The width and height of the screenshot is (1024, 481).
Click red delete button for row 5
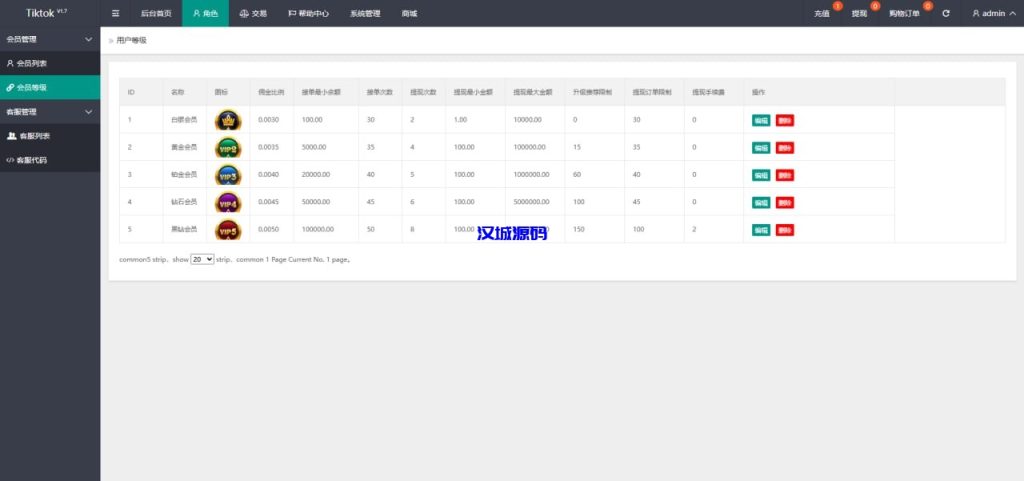pyautogui.click(x=785, y=230)
